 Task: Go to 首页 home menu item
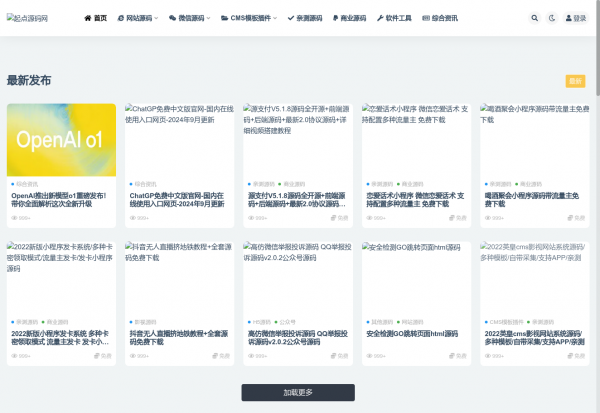tap(96, 18)
